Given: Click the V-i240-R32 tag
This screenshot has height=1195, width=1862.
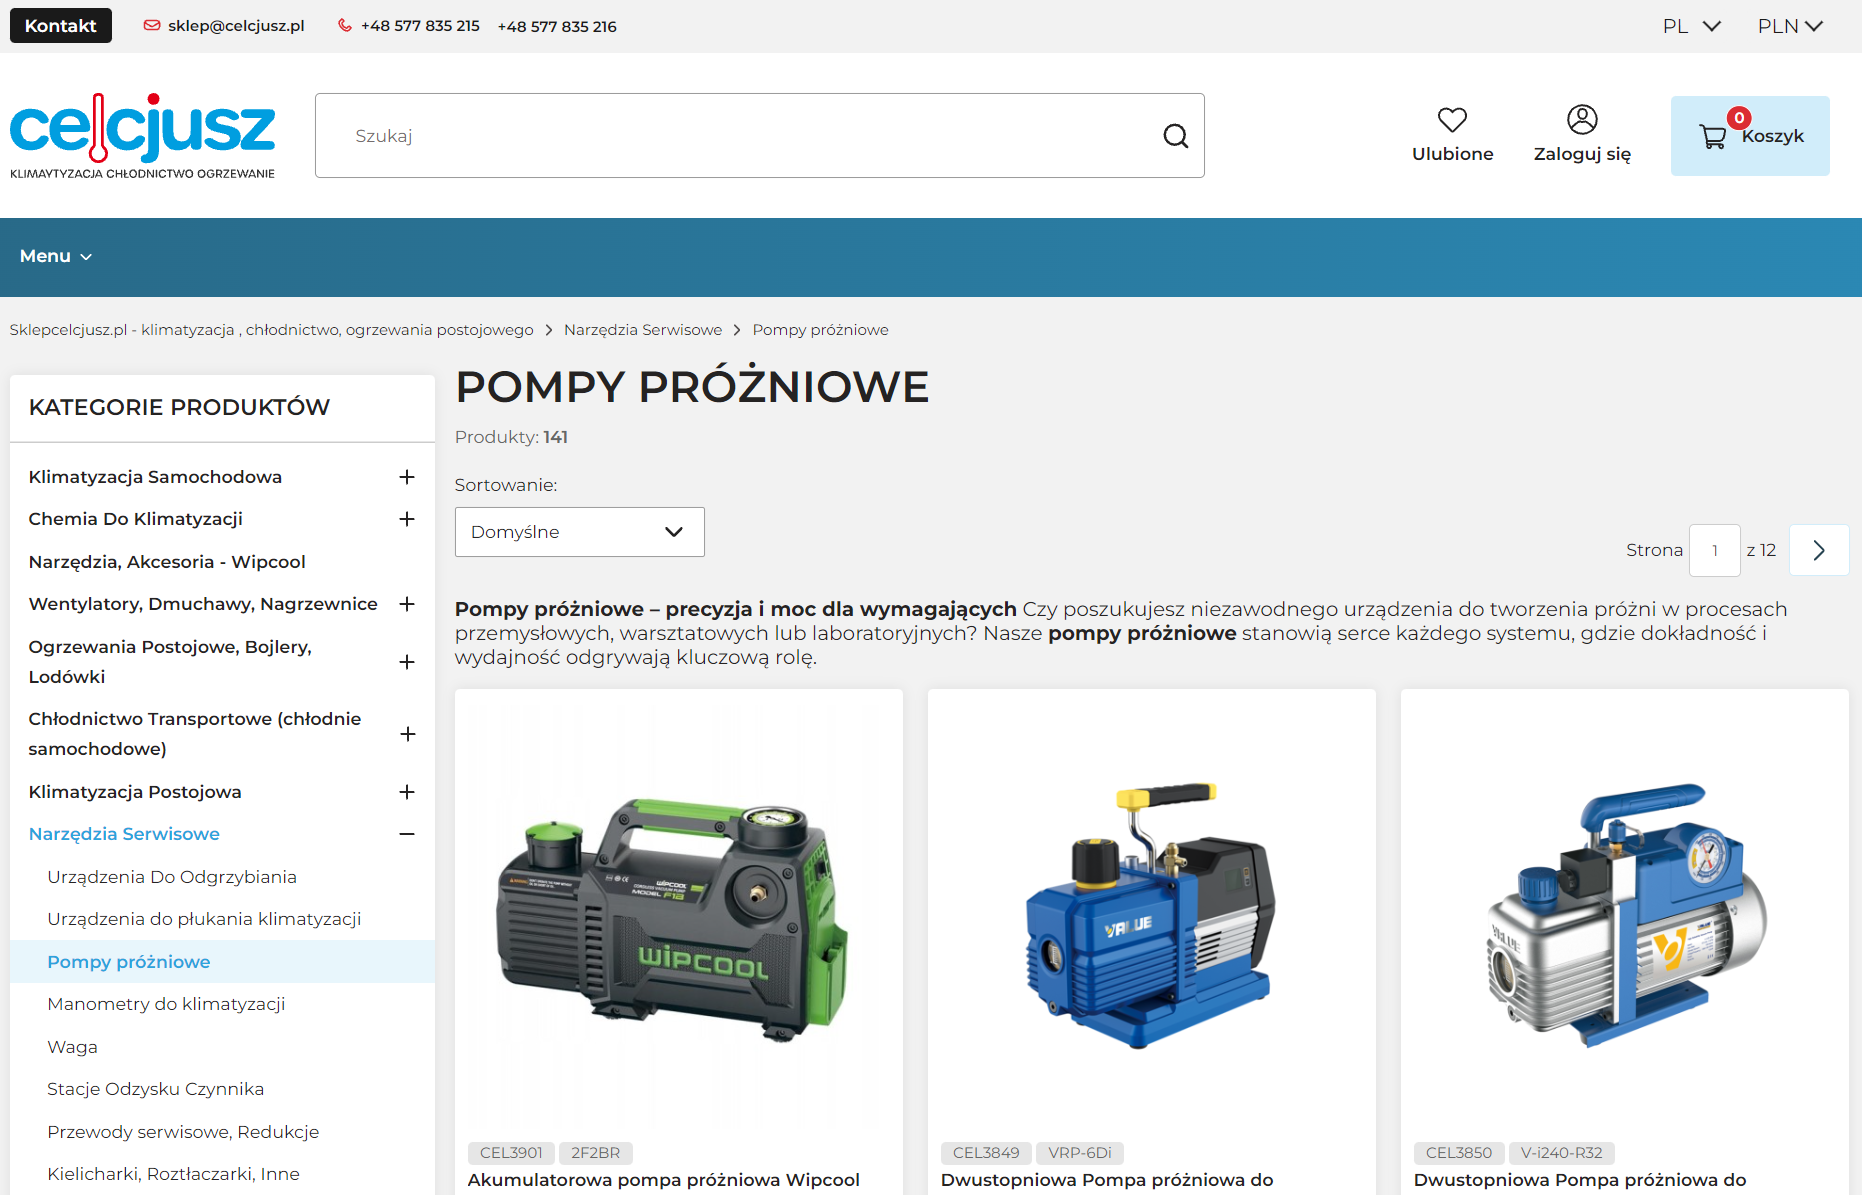Looking at the screenshot, I should (1562, 1153).
